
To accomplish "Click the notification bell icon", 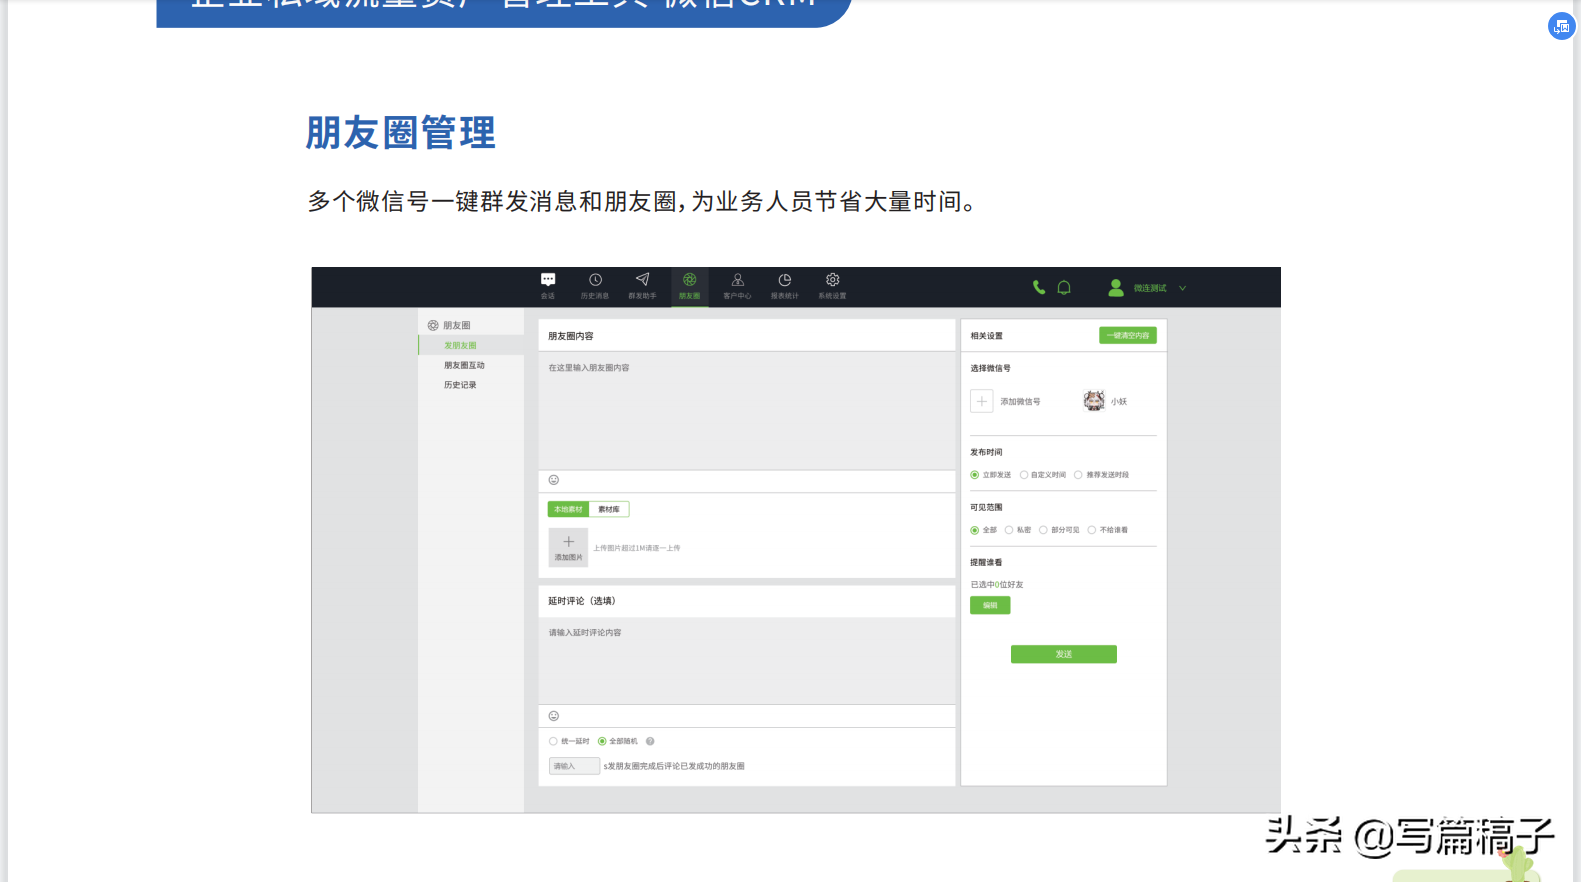I will click(1064, 287).
